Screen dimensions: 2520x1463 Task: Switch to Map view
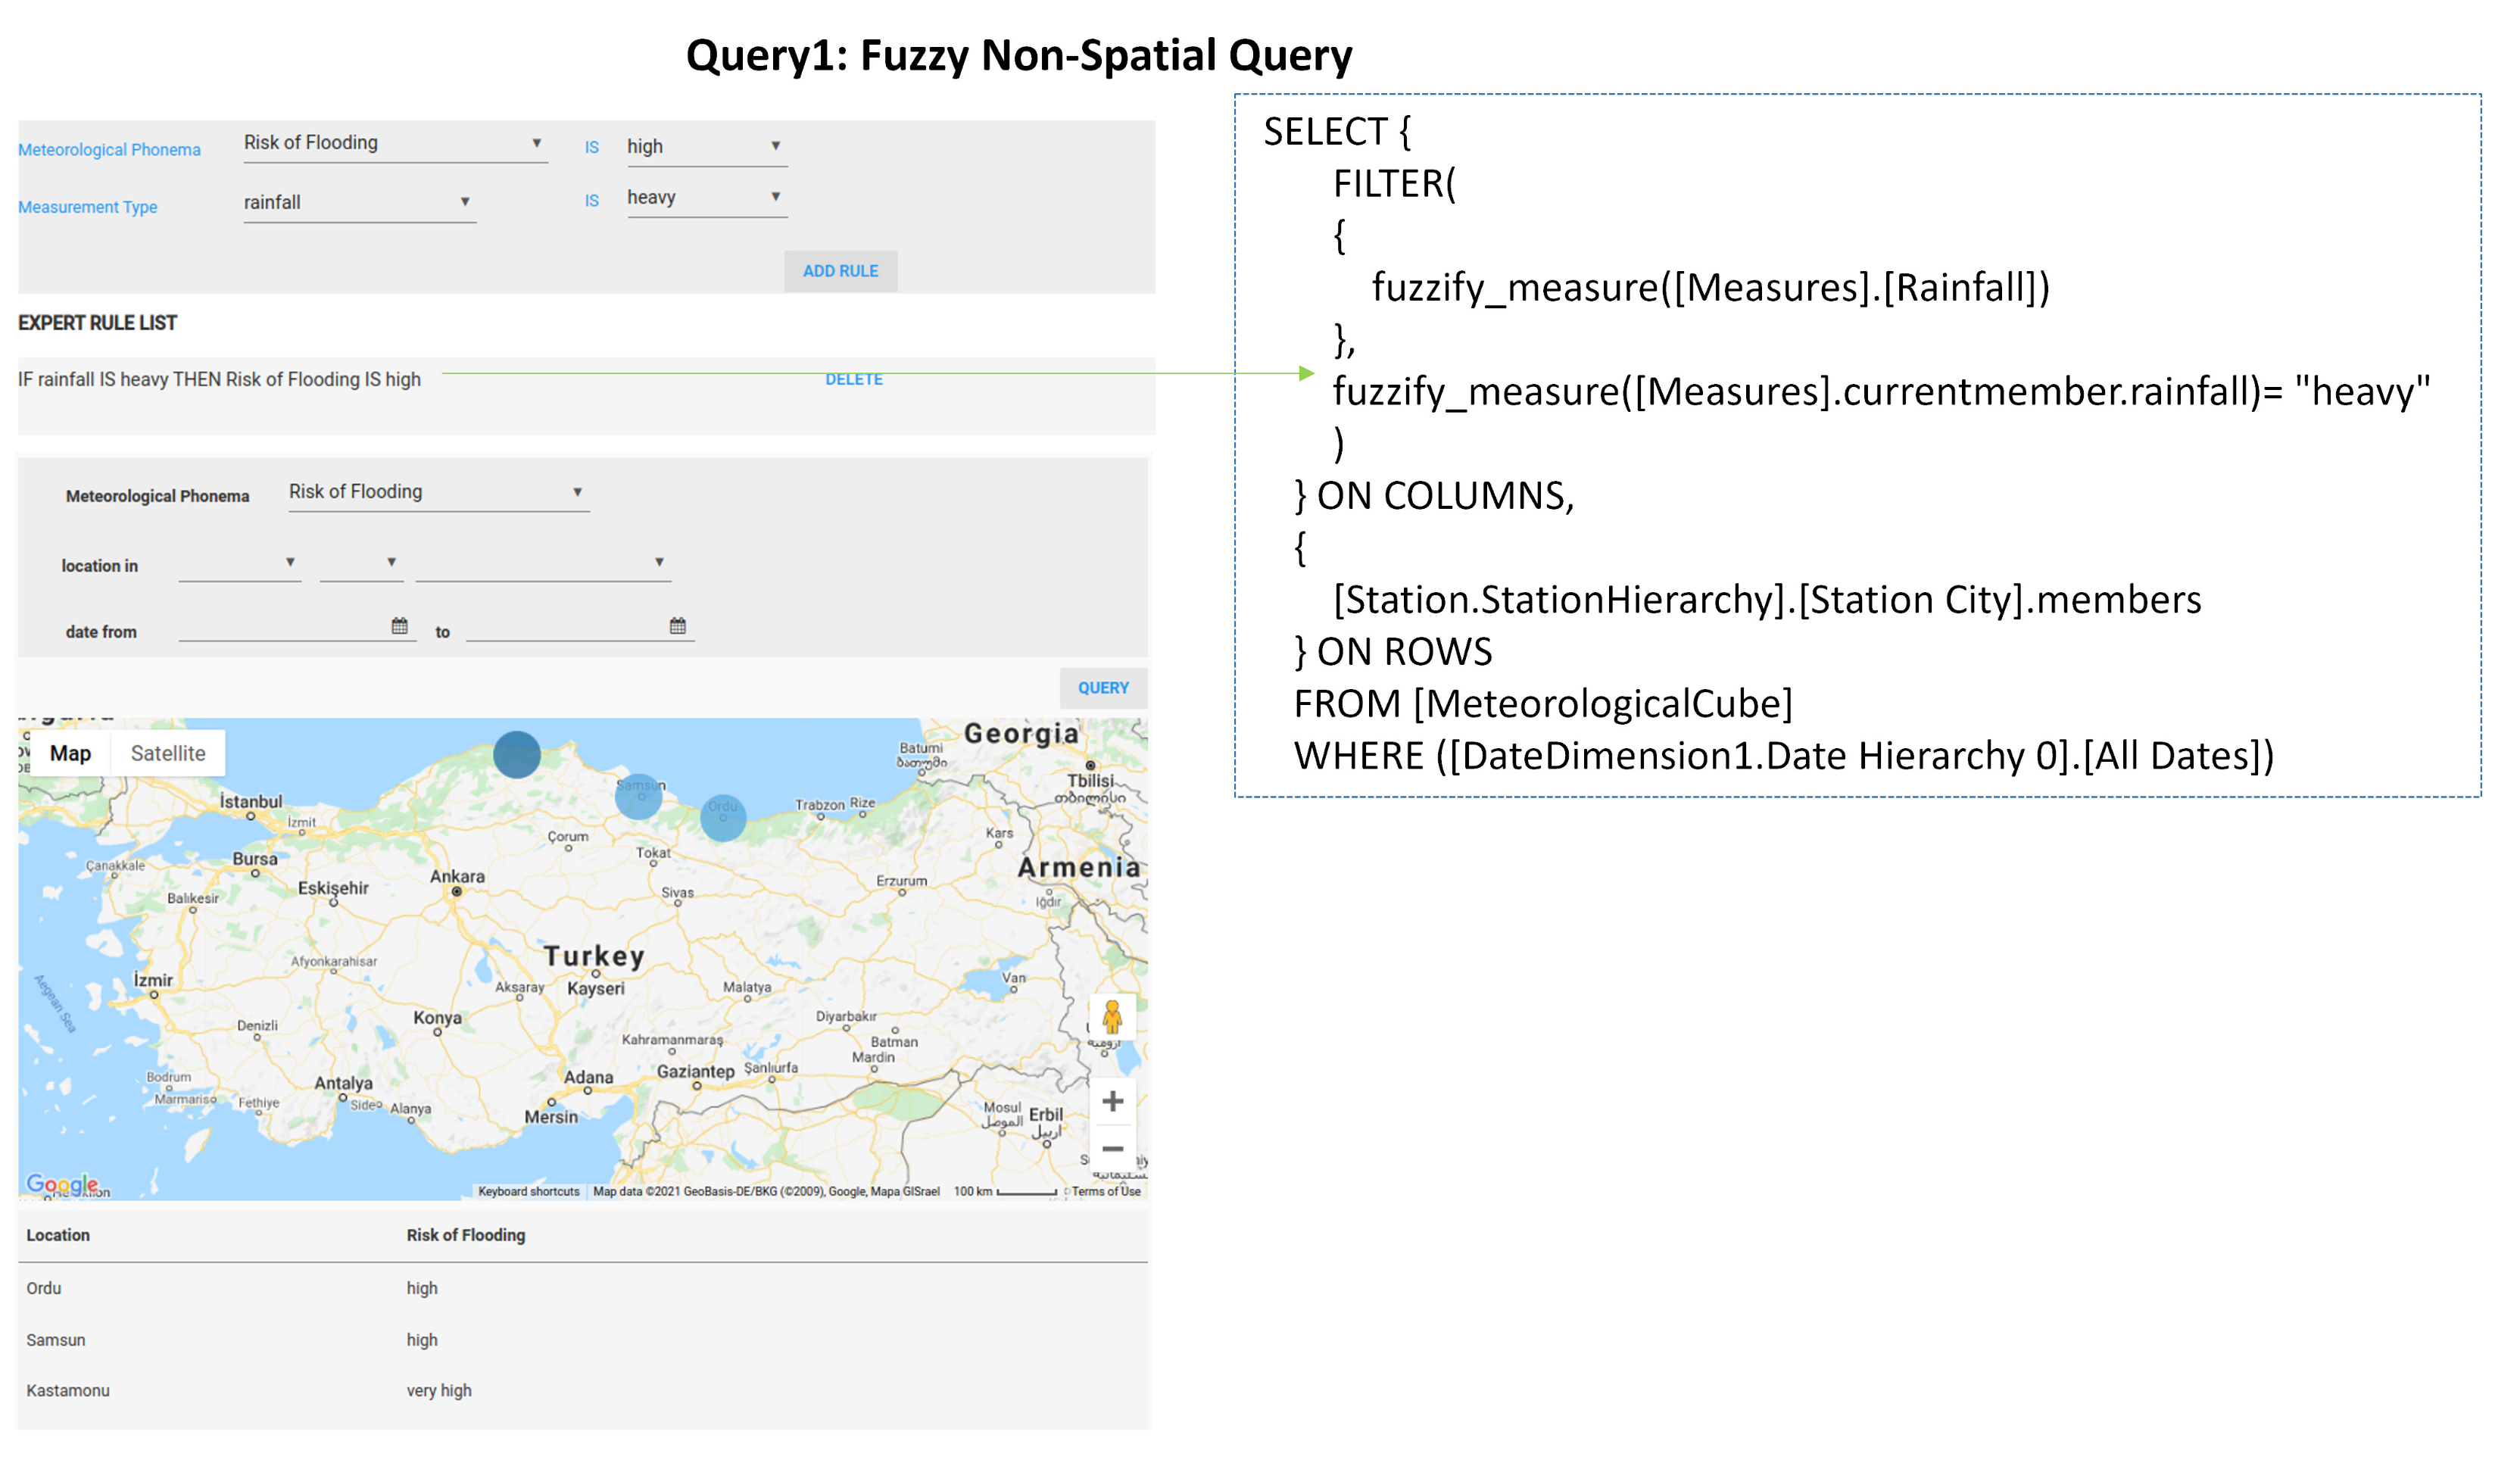pyautogui.click(x=70, y=753)
